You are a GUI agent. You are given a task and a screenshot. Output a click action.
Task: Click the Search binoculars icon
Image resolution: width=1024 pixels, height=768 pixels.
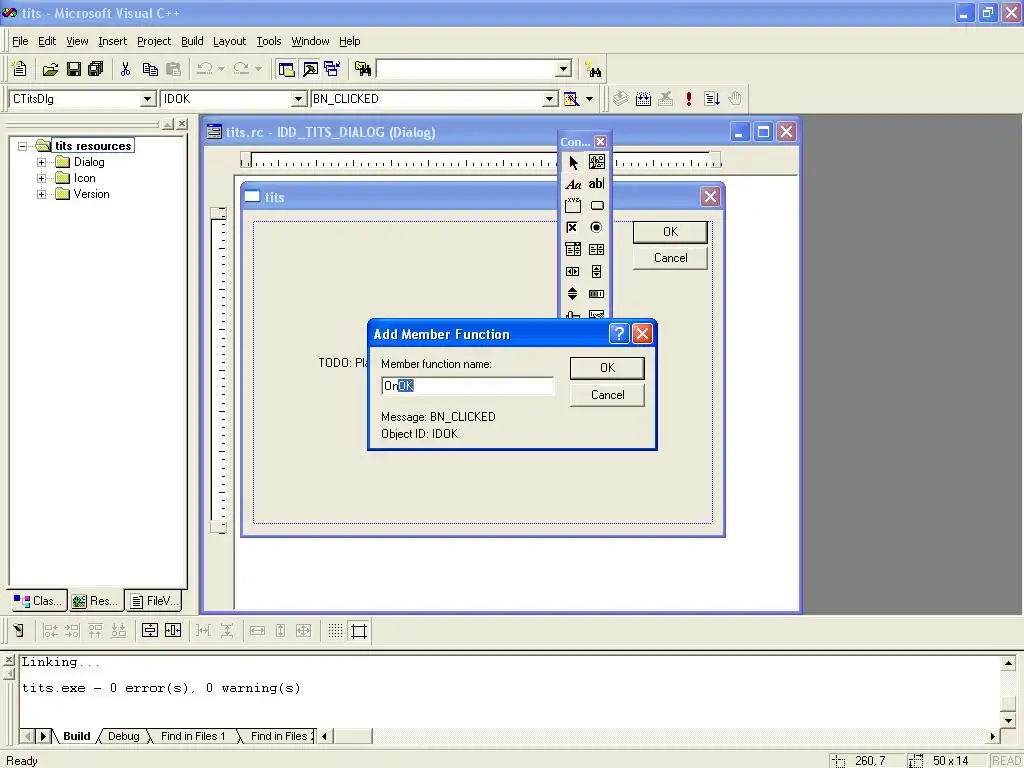coord(594,69)
